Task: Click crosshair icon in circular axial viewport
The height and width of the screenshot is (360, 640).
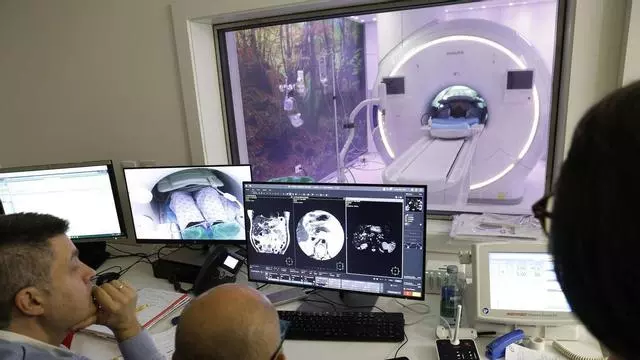Action: click(x=339, y=266)
